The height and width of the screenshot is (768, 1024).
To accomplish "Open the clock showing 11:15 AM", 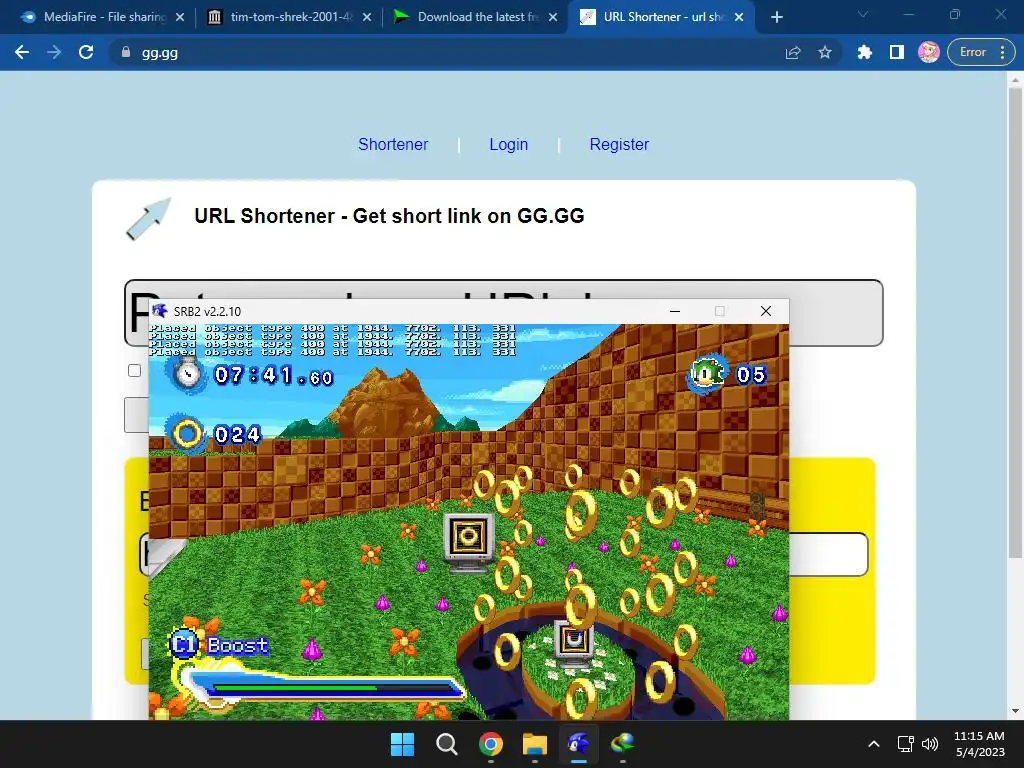I will (979, 744).
